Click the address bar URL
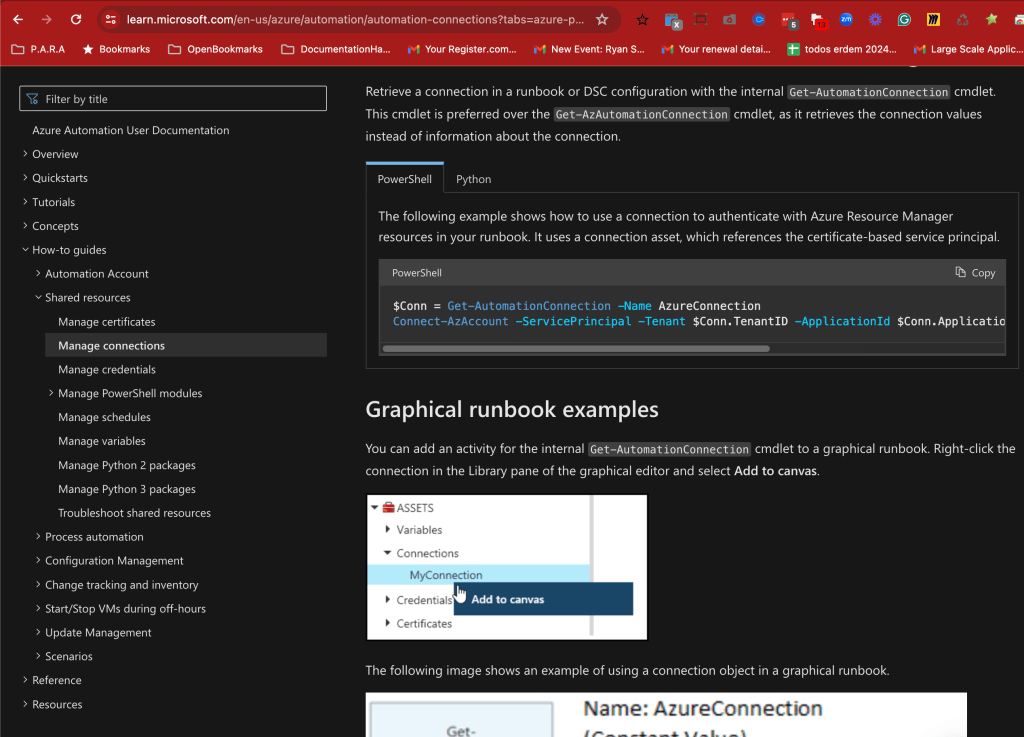This screenshot has width=1024, height=737. coord(355,20)
